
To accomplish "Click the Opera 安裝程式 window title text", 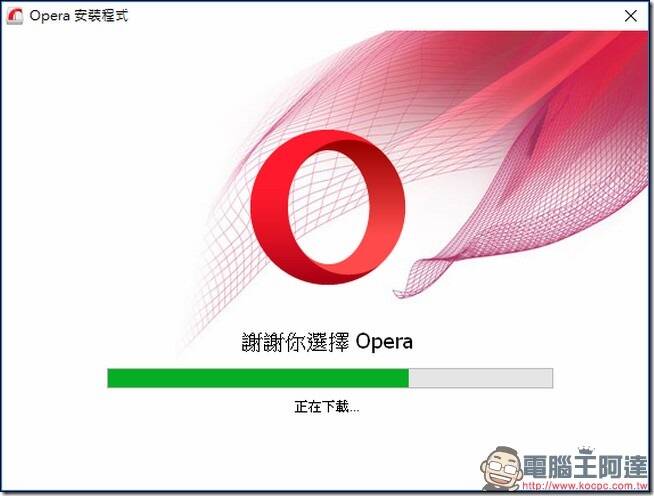I will [78, 16].
